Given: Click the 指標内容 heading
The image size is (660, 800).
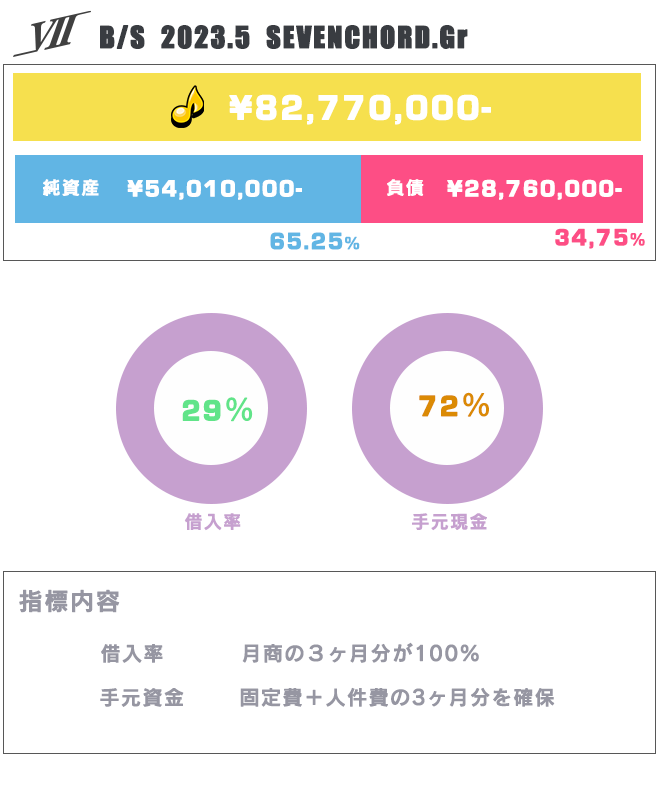Looking at the screenshot, I should 69,602.
